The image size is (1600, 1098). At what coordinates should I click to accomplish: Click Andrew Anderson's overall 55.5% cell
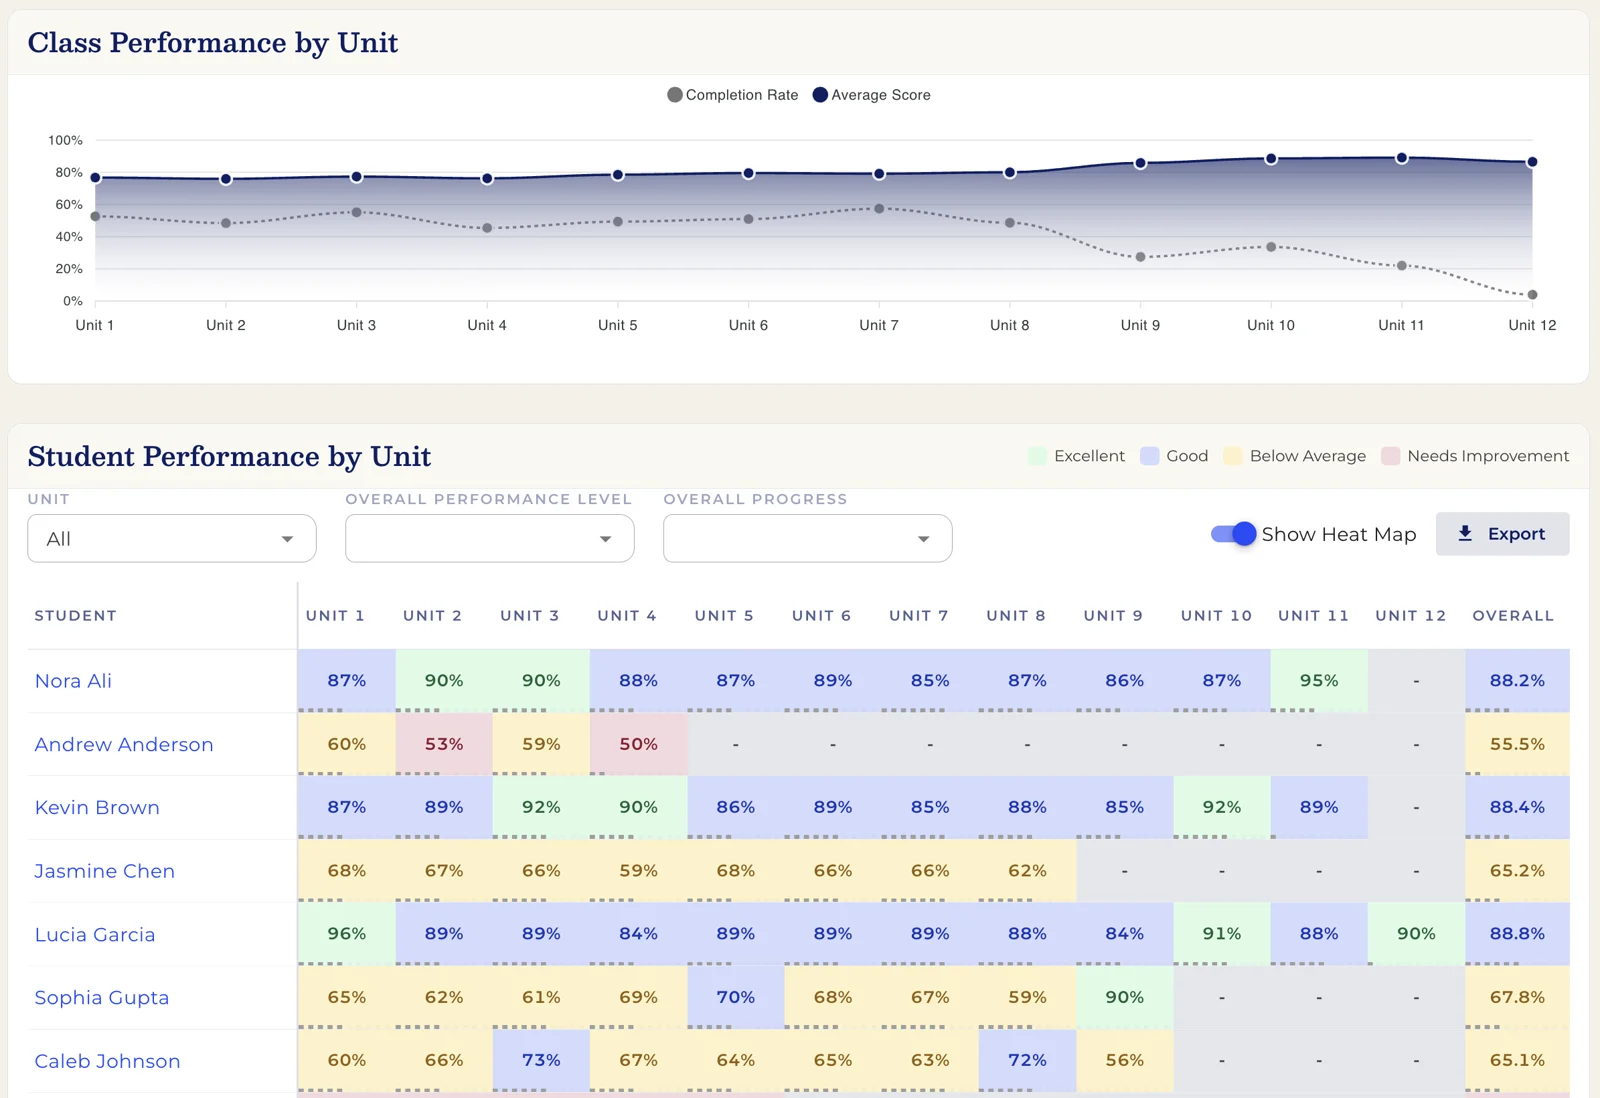click(1517, 744)
